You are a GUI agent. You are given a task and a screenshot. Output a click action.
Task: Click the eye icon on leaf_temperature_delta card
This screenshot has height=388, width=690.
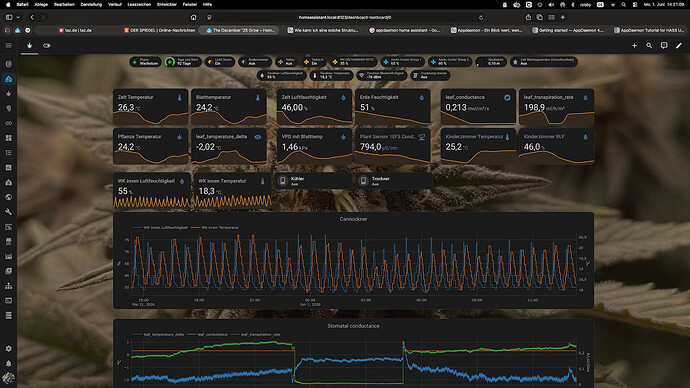point(257,137)
